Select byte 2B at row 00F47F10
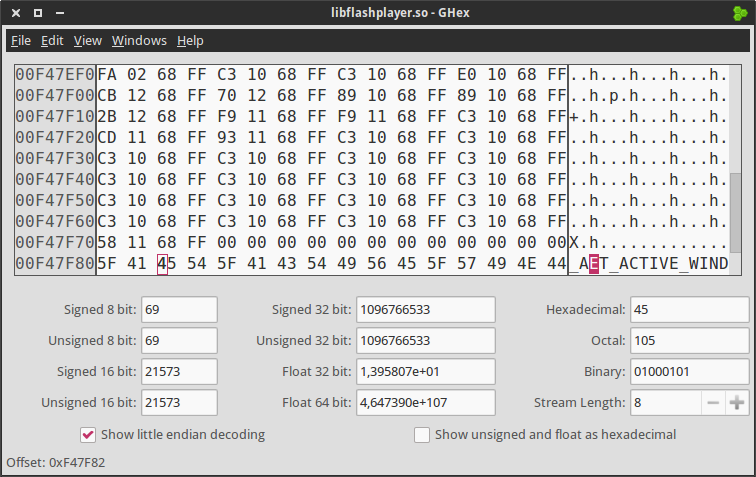Viewport: 756px width, 477px height. (x=107, y=117)
